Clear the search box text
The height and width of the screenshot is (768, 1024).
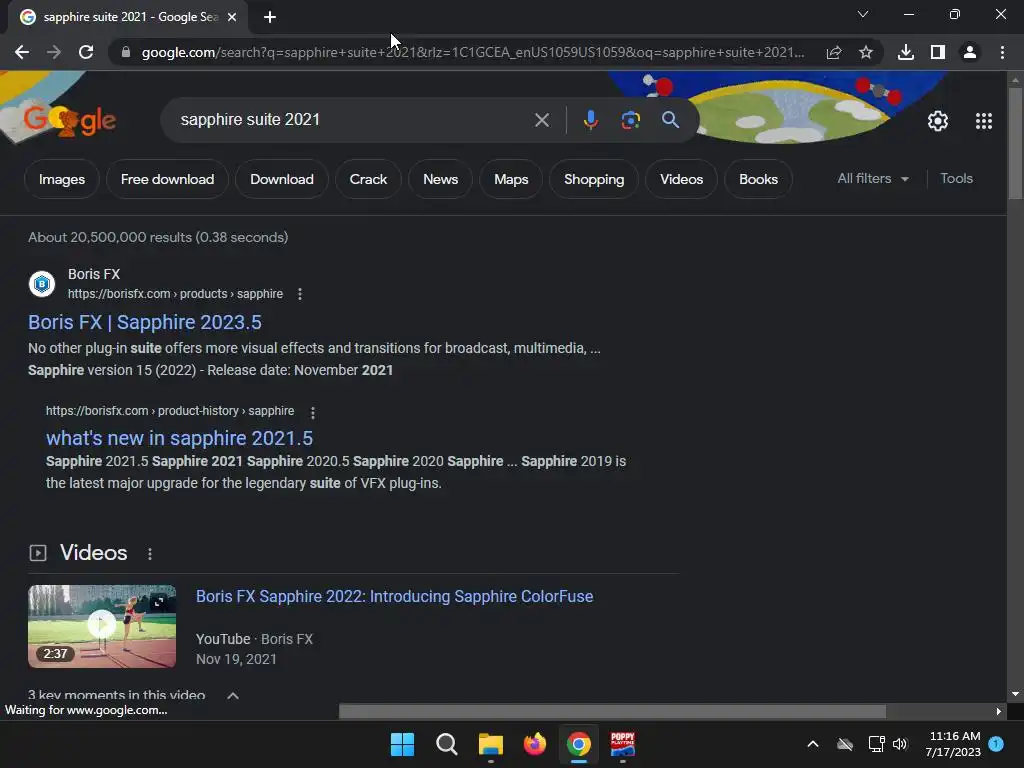pos(541,120)
